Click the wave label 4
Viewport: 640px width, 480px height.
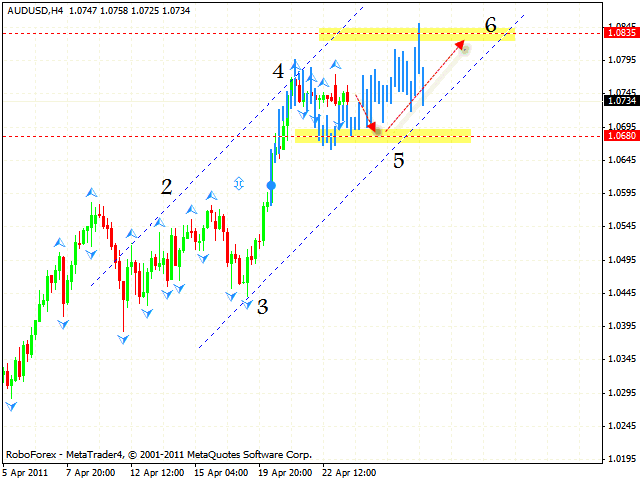[278, 71]
